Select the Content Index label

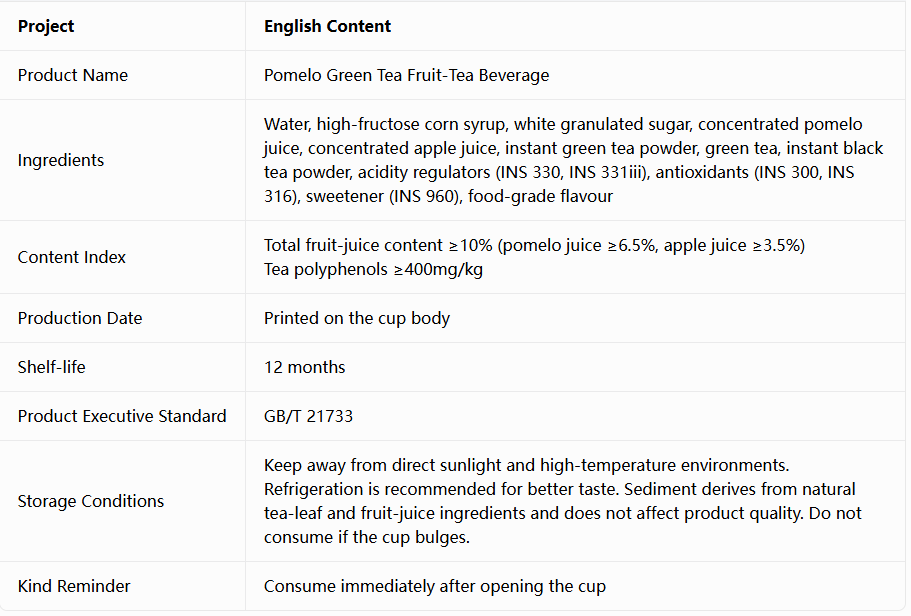[71, 257]
